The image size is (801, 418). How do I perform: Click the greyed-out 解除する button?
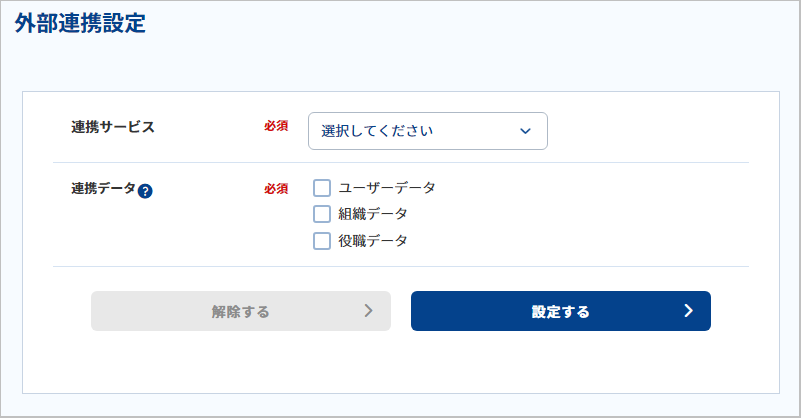241,311
